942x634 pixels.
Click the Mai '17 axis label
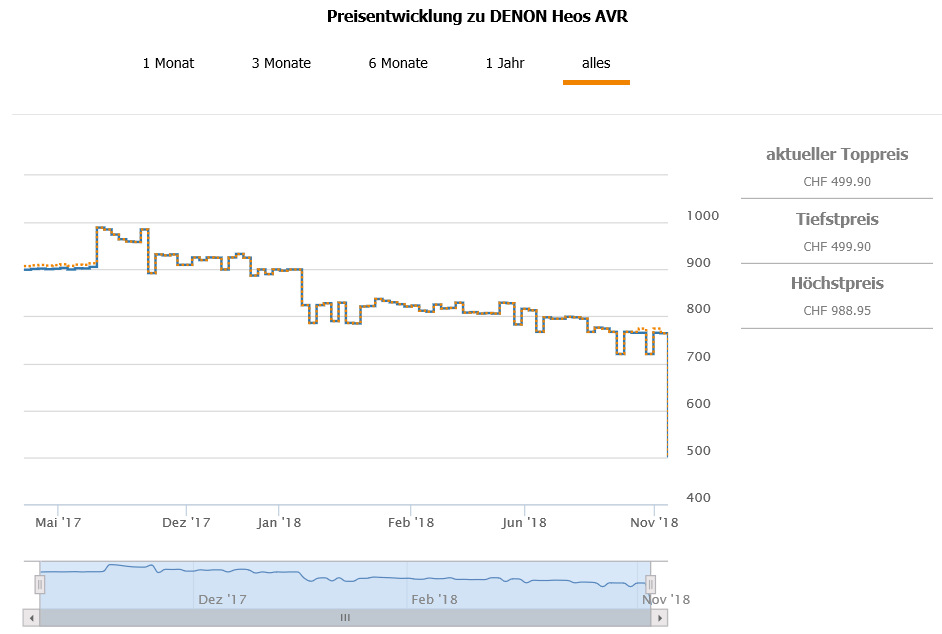pyautogui.click(x=58, y=522)
